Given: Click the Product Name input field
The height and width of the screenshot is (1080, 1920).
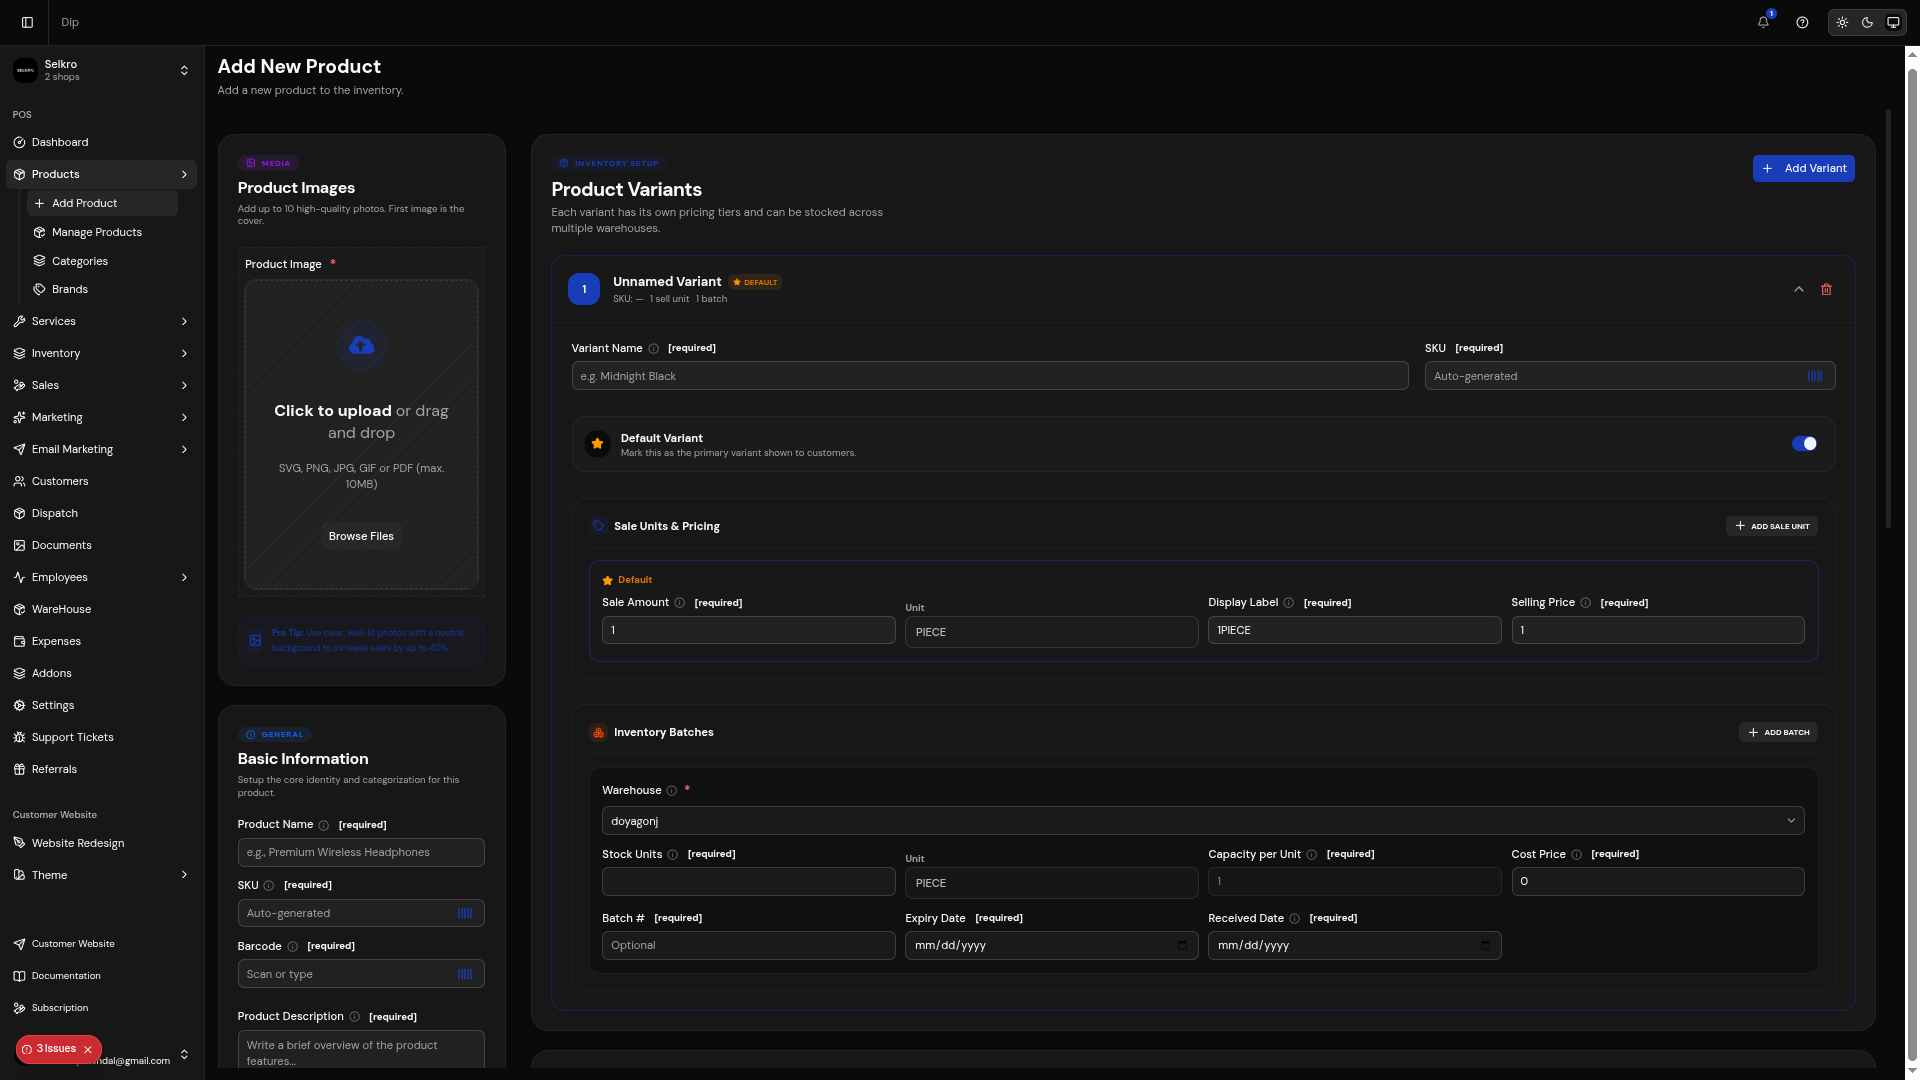Looking at the screenshot, I should pyautogui.click(x=361, y=853).
